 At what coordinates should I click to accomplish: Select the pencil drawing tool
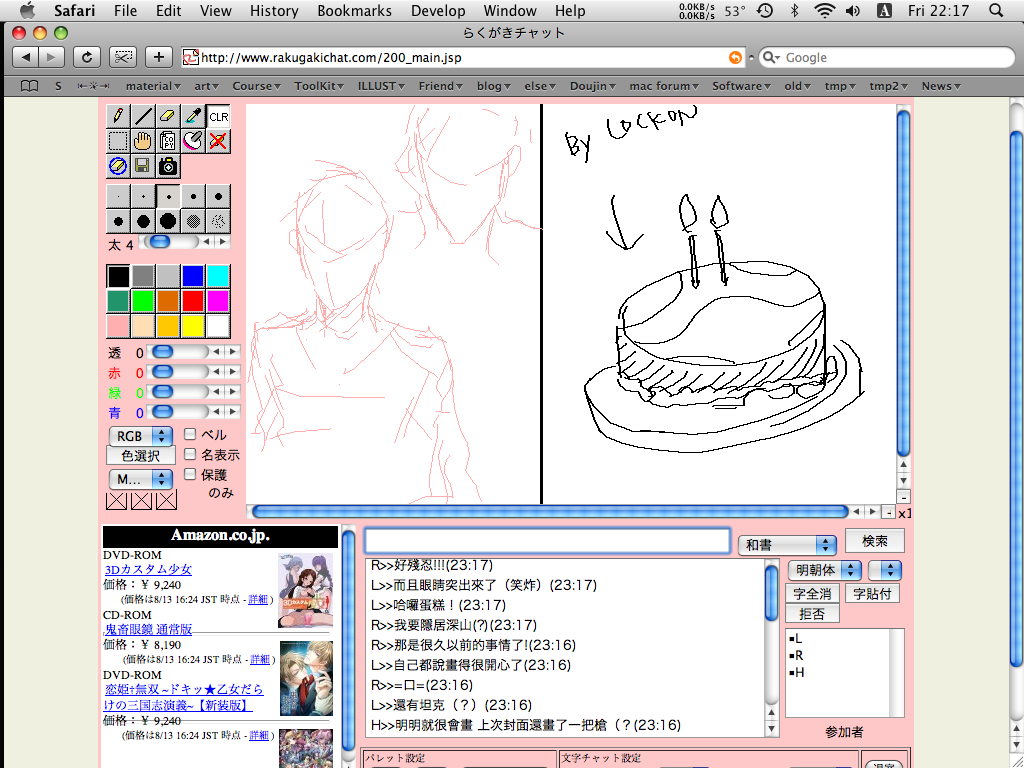pos(118,116)
